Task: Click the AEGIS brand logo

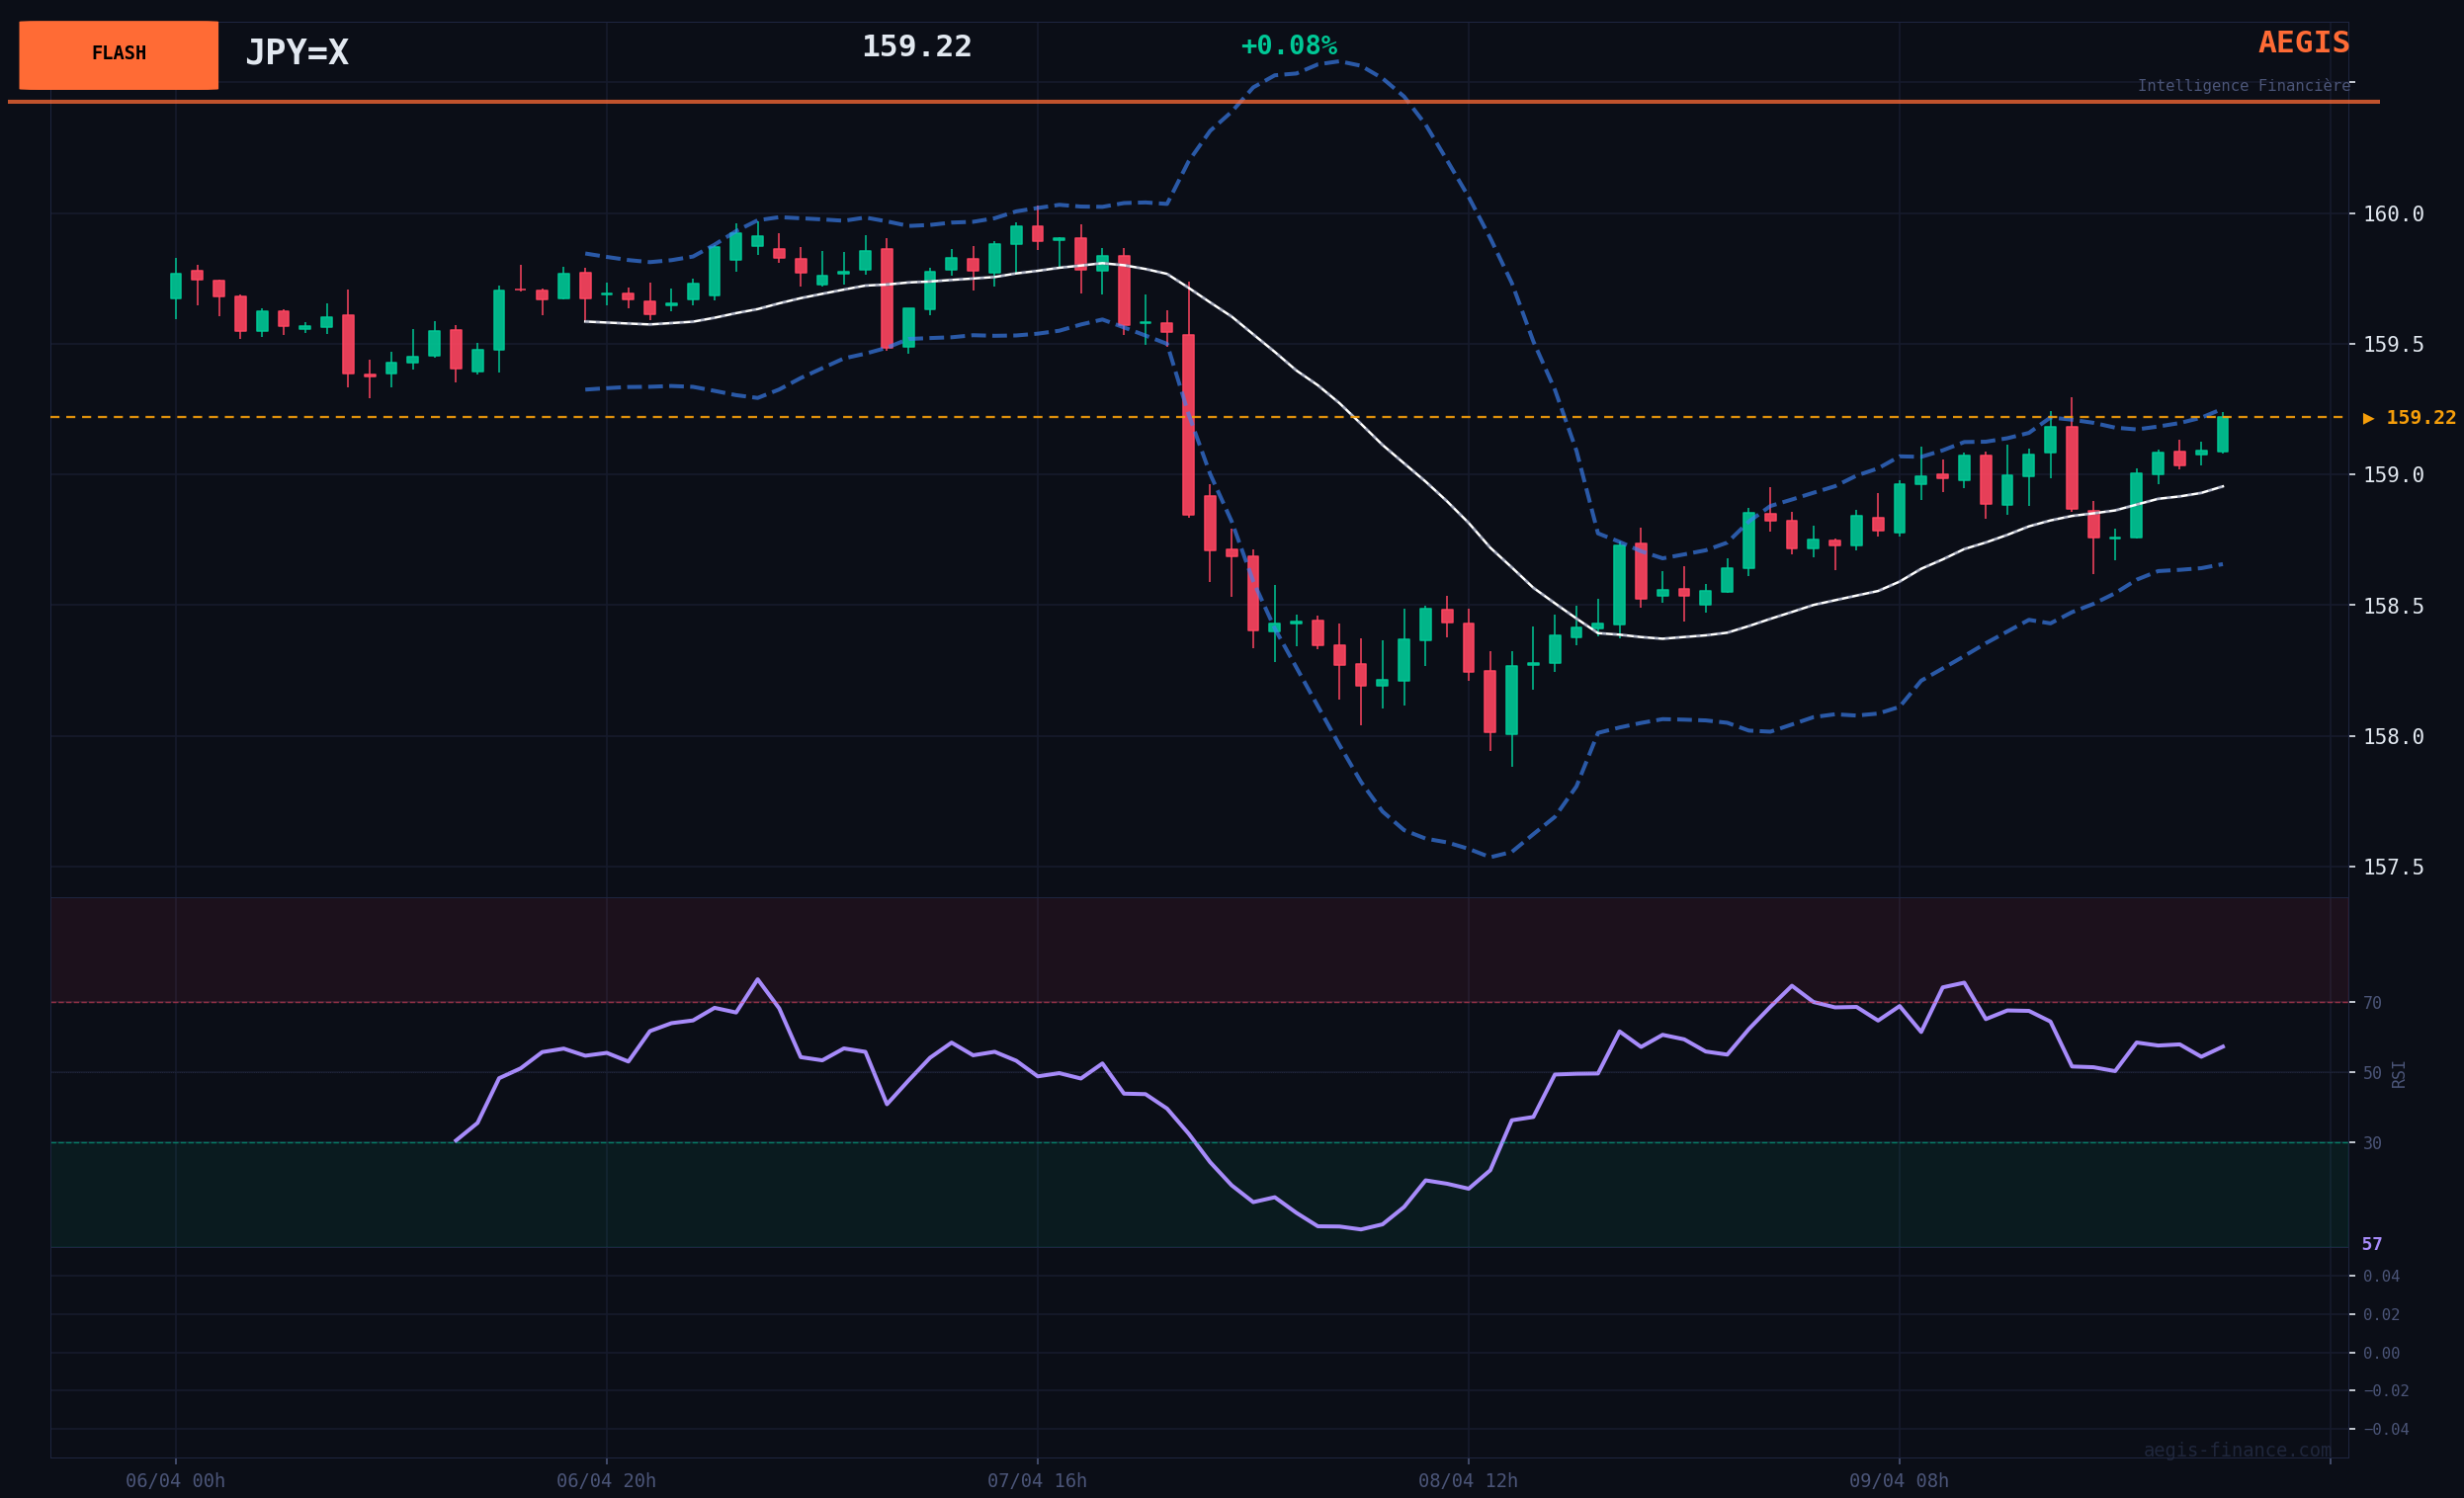Action: tap(2303, 43)
